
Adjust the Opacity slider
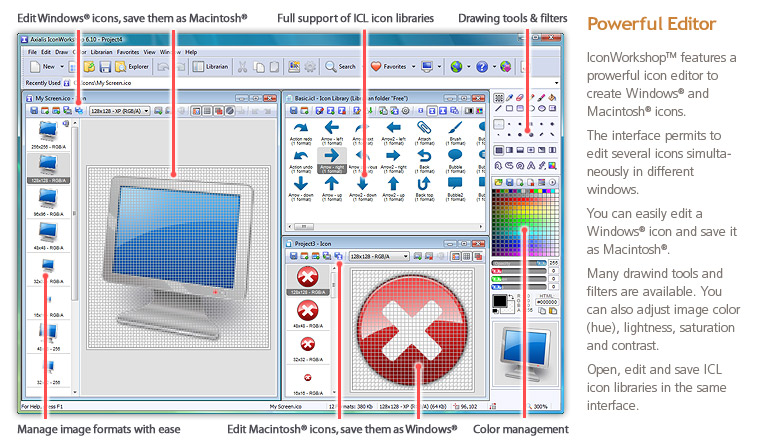pyautogui.click(x=519, y=264)
